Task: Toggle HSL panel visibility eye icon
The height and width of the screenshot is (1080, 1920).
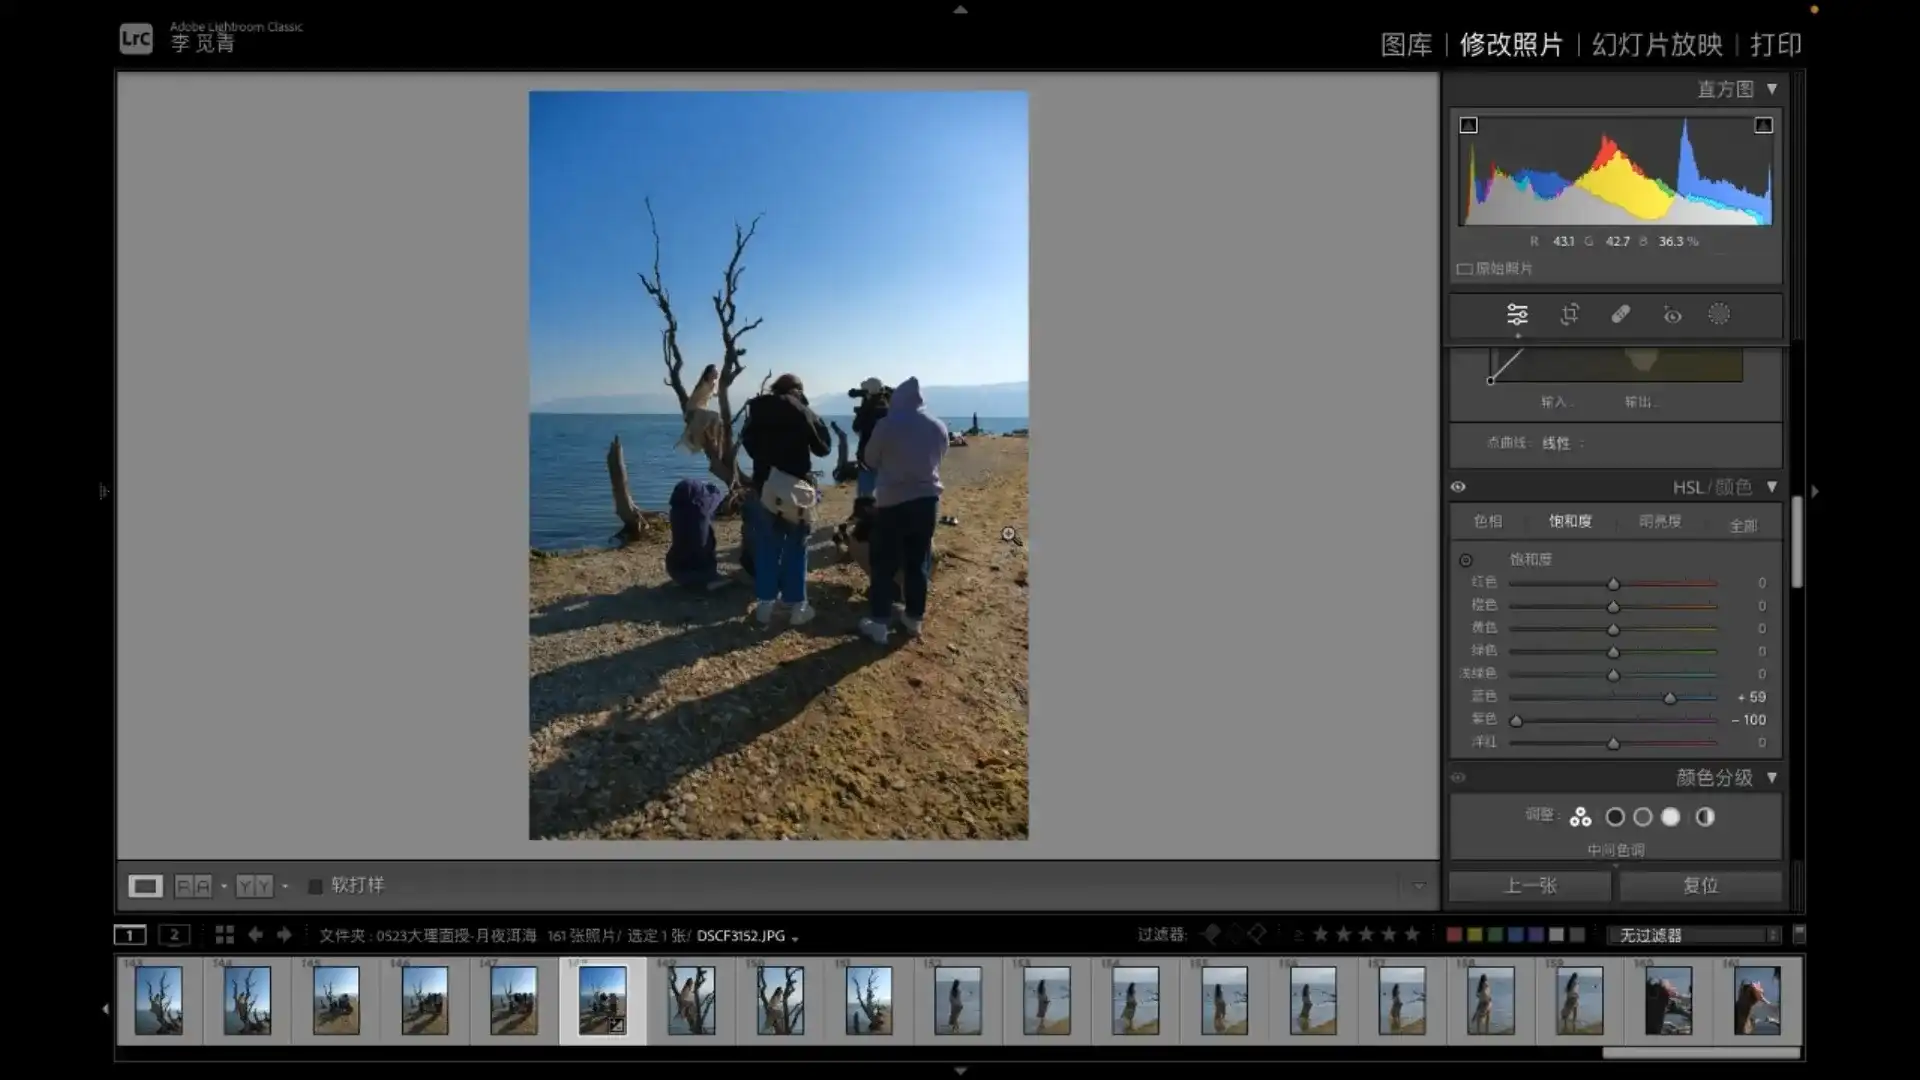Action: tap(1458, 487)
